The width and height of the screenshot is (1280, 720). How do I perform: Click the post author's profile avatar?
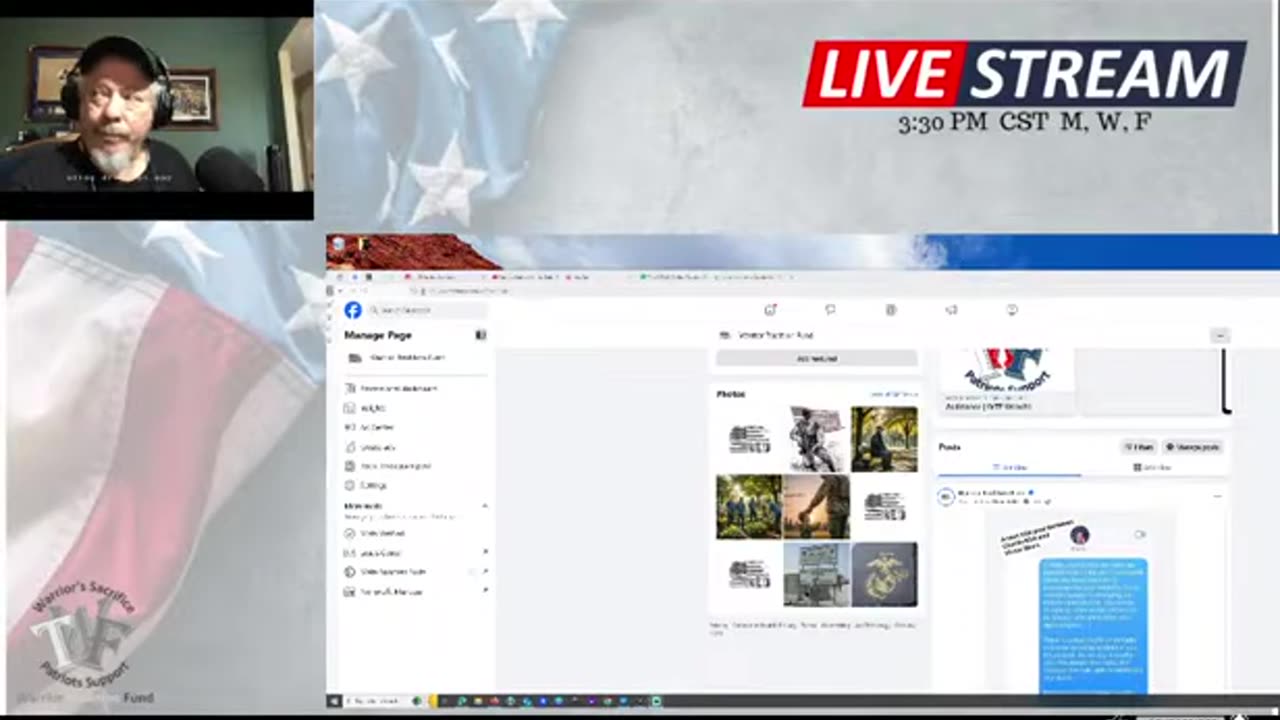[x=946, y=497]
